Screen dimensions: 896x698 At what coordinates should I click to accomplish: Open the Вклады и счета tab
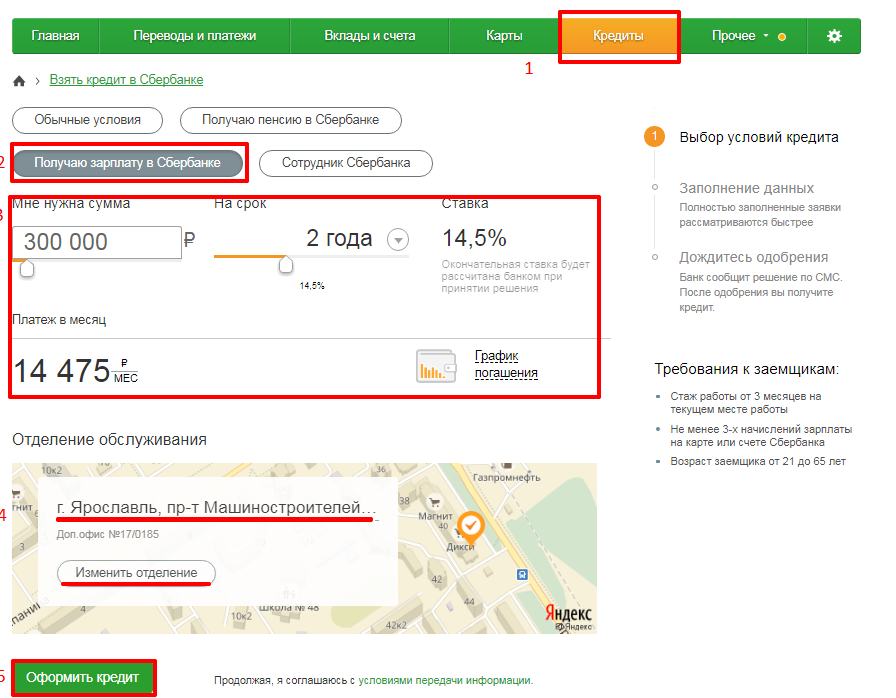[x=370, y=36]
